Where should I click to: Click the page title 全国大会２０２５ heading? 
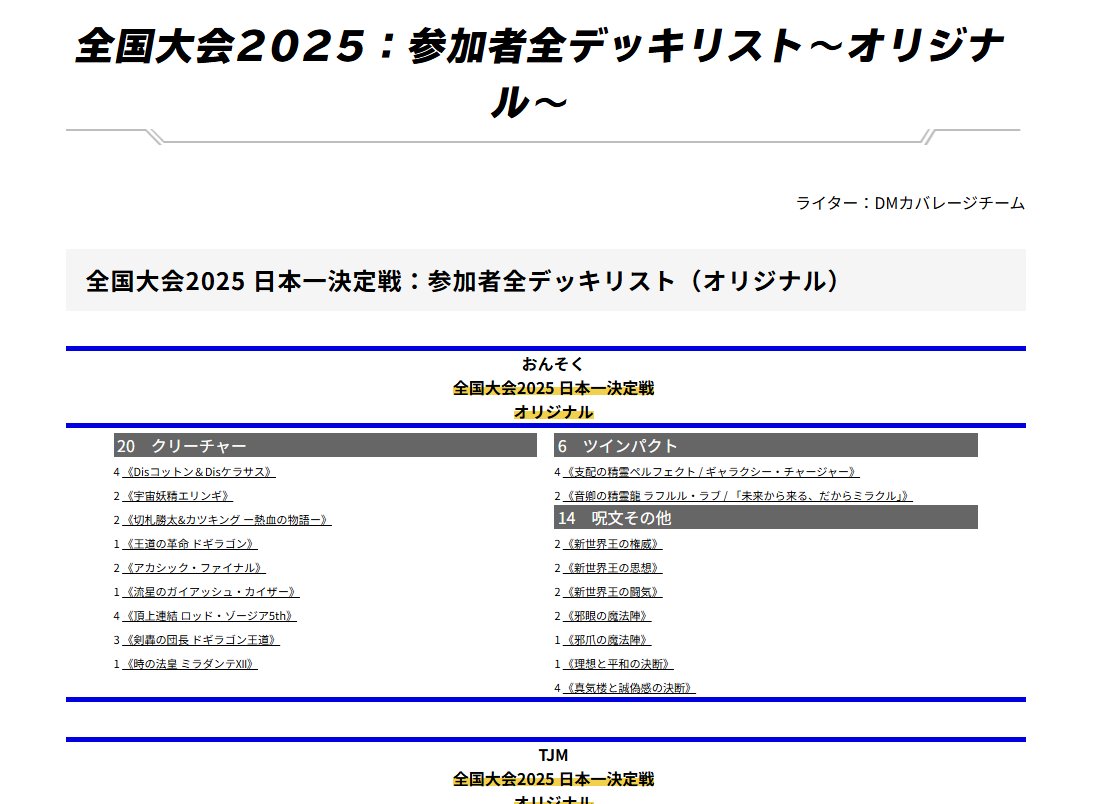pos(547,70)
